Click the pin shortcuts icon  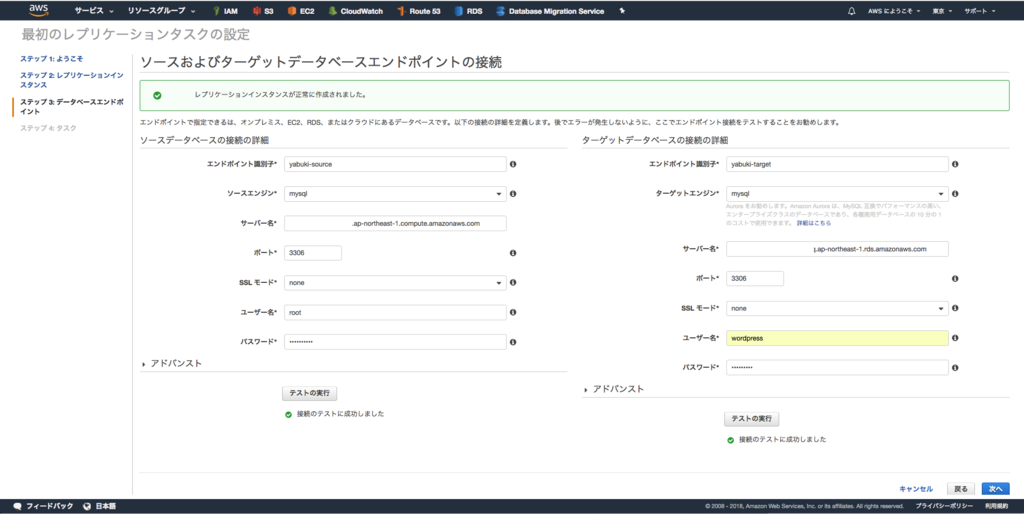622,11
